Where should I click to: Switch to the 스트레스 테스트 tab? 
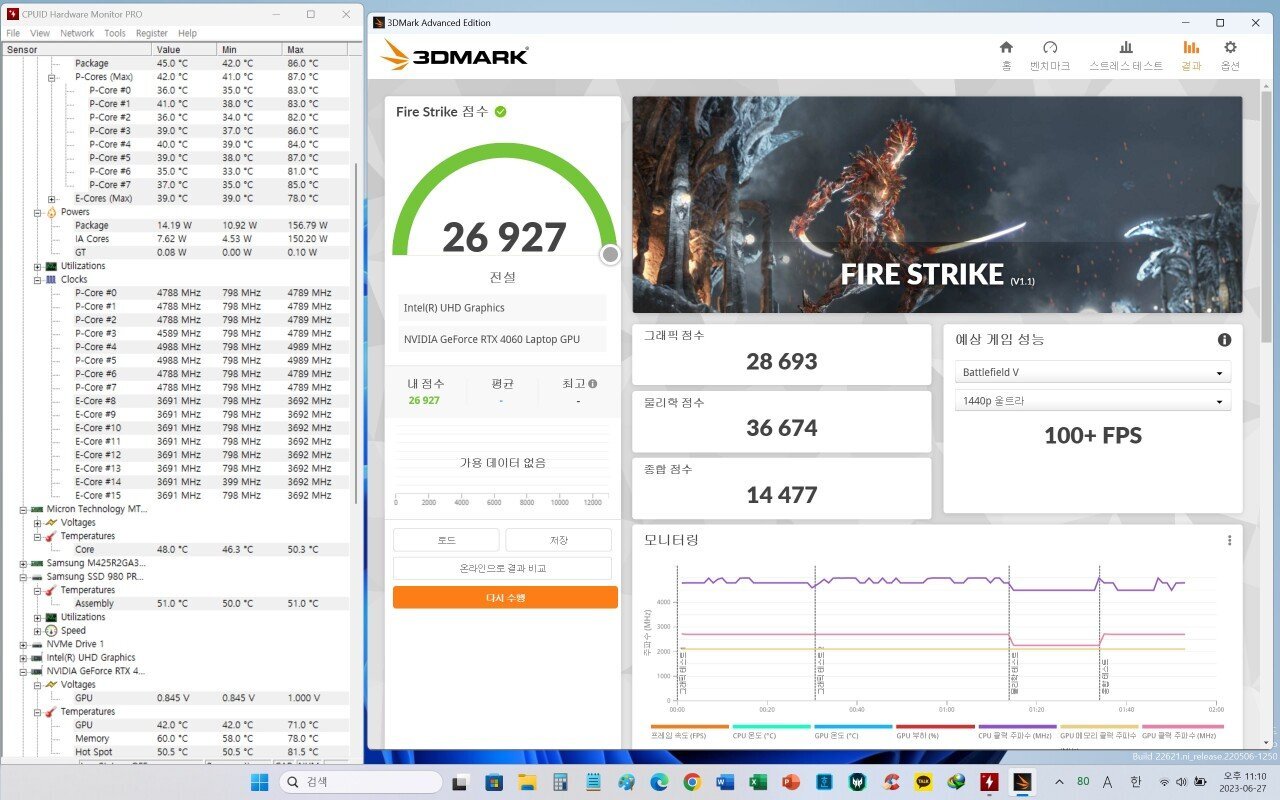(x=1126, y=55)
